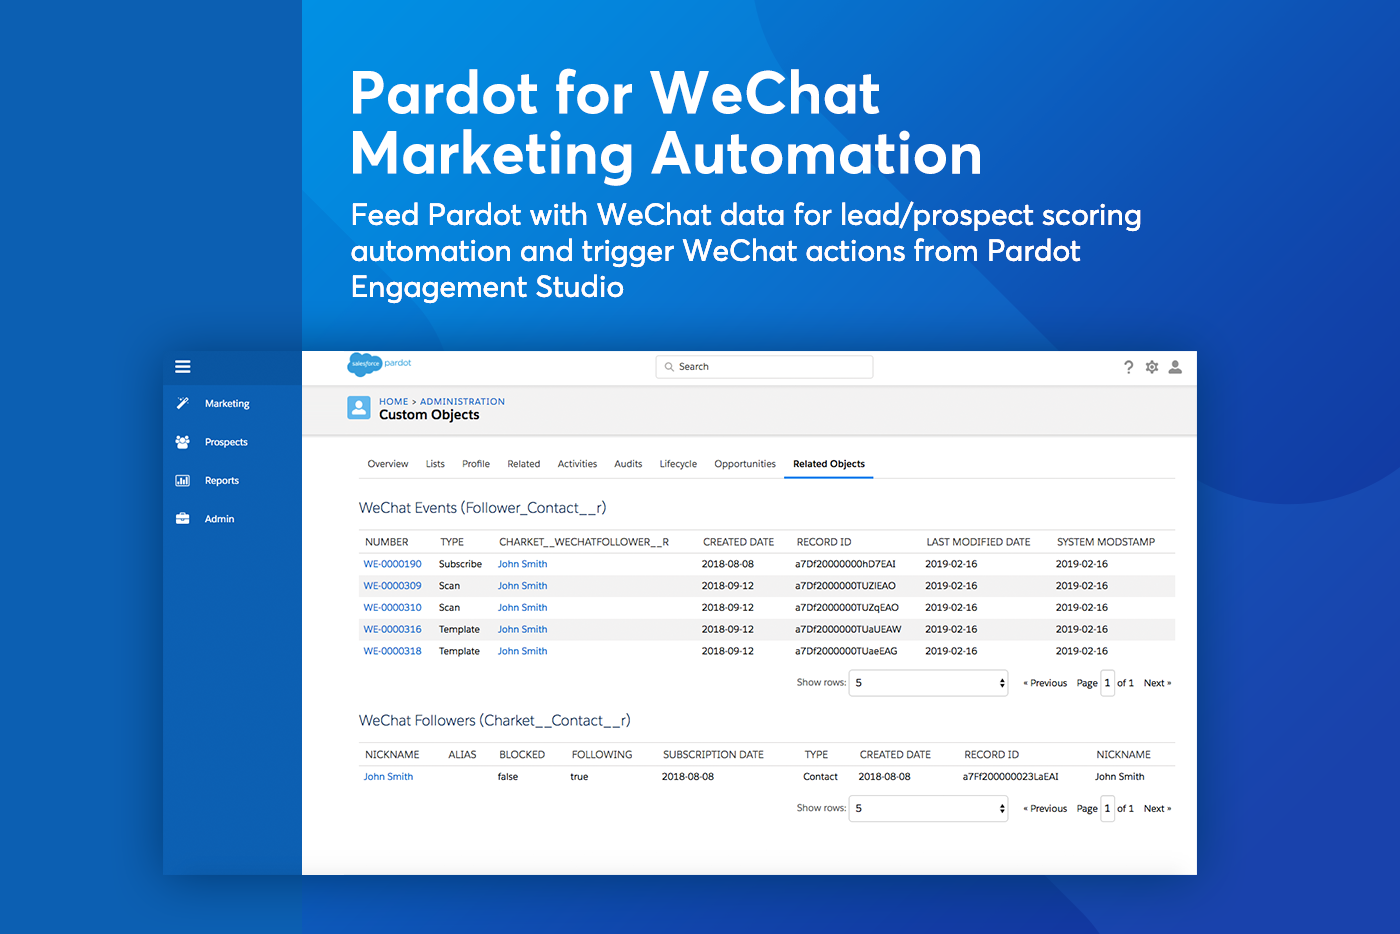Click Next in WeChat Events pagination
Screen dimensions: 1400x934
1157,683
